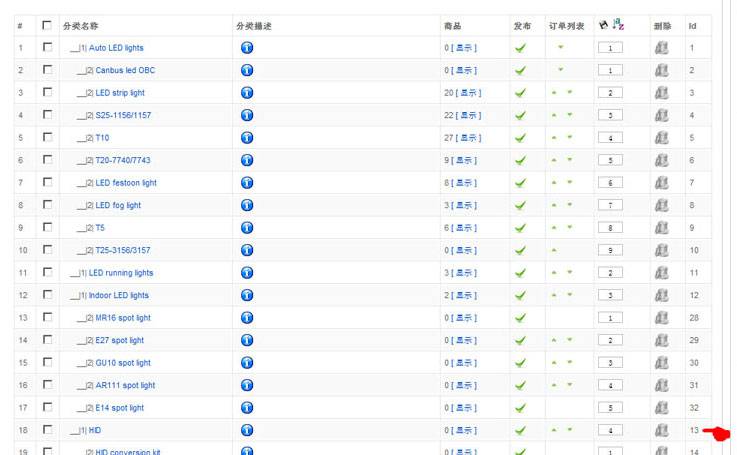This screenshot has width=737, height=455.
Task: Click the delete icon in the HID row
Action: tap(661, 430)
